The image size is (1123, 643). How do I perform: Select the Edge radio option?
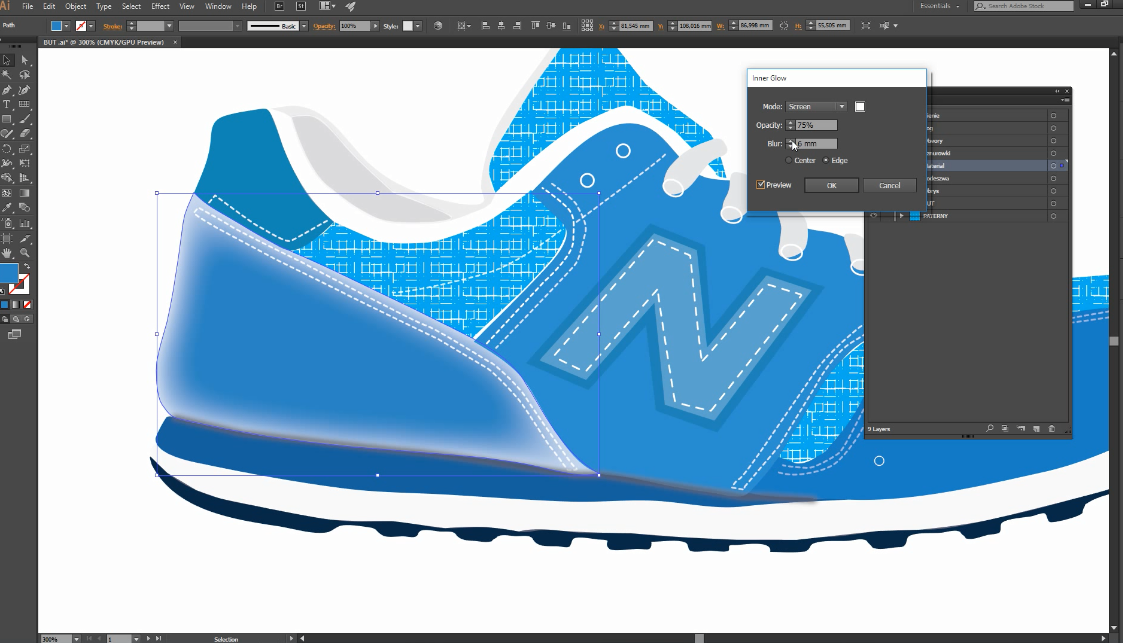pyautogui.click(x=826, y=160)
